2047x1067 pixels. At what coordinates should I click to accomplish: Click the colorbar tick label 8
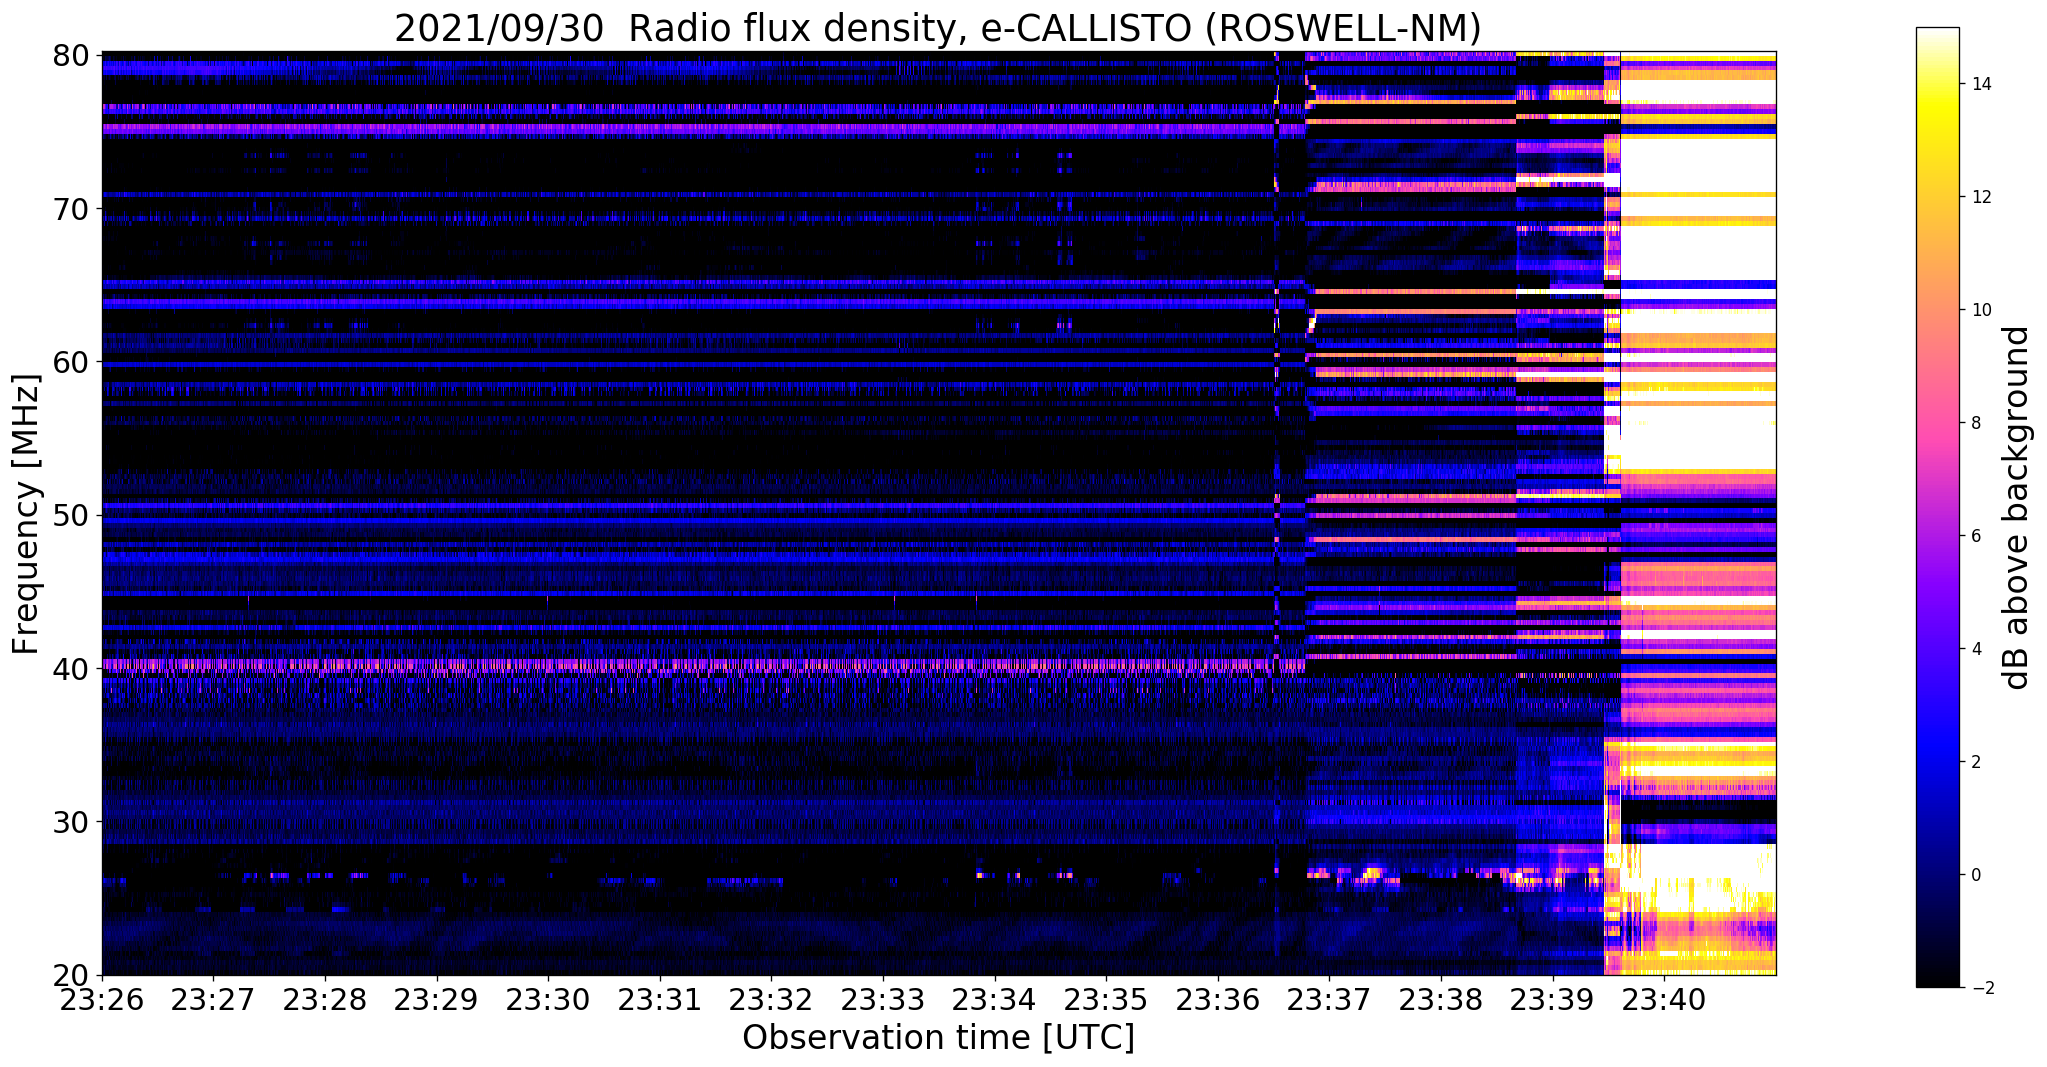[1976, 423]
